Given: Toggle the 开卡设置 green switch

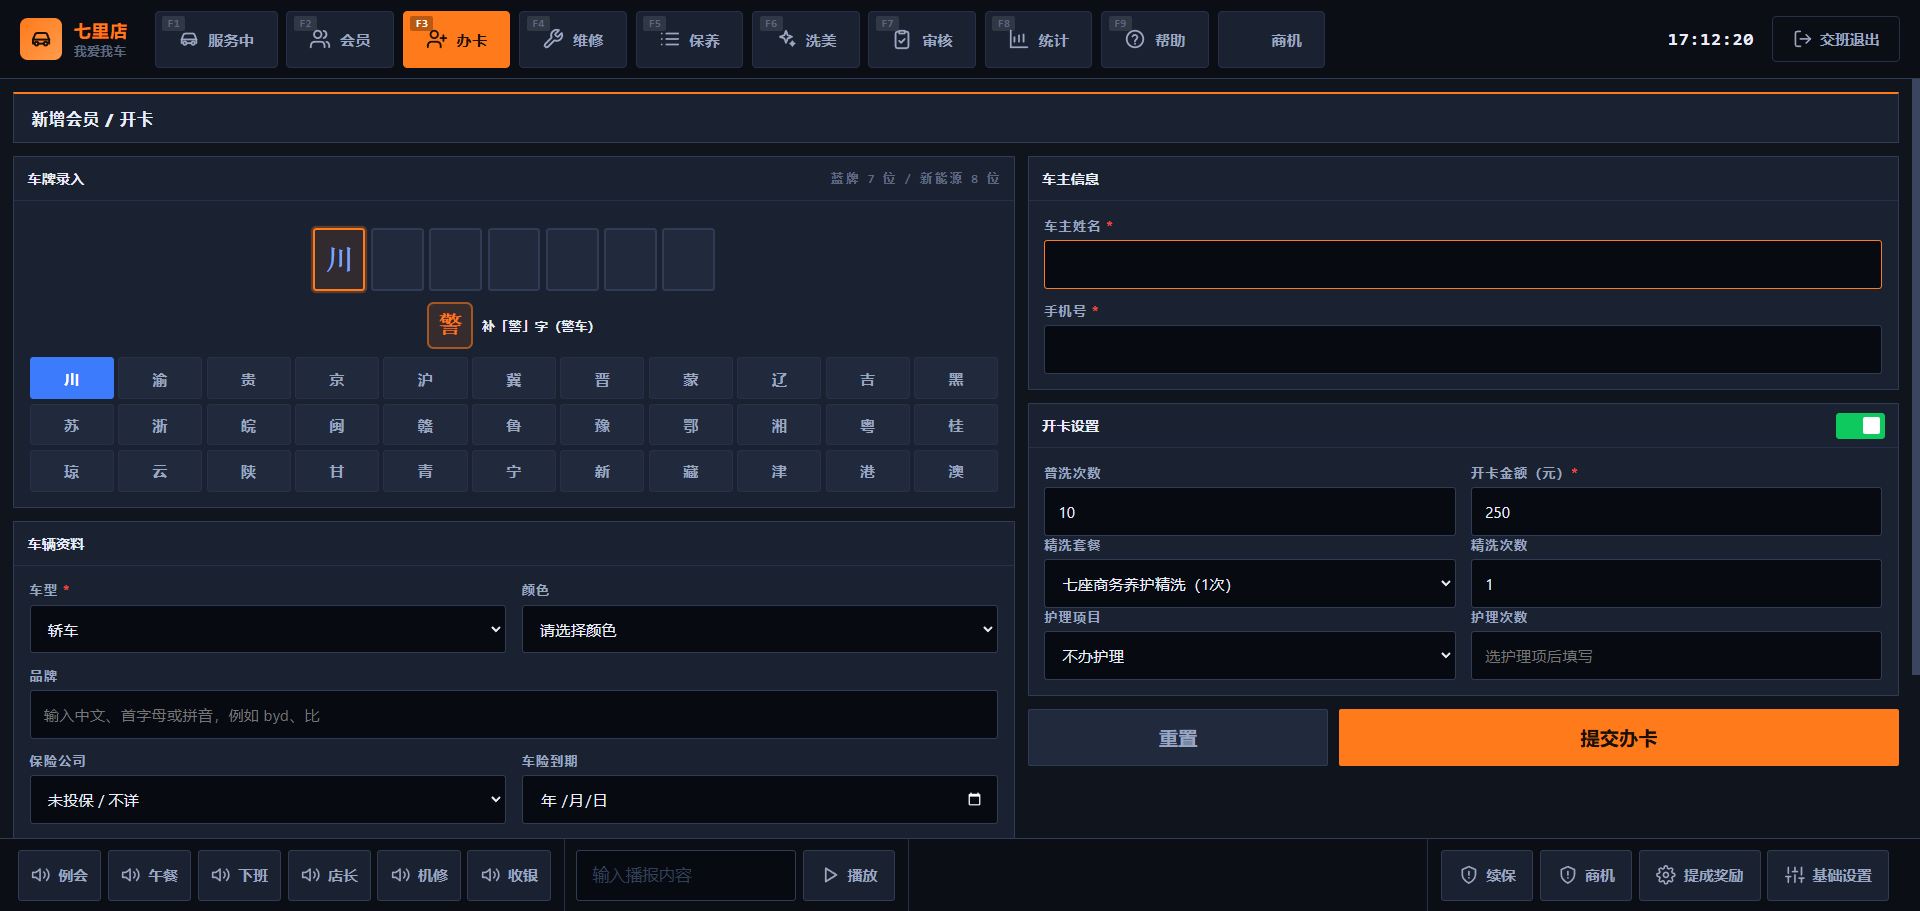Looking at the screenshot, I should click(1860, 426).
